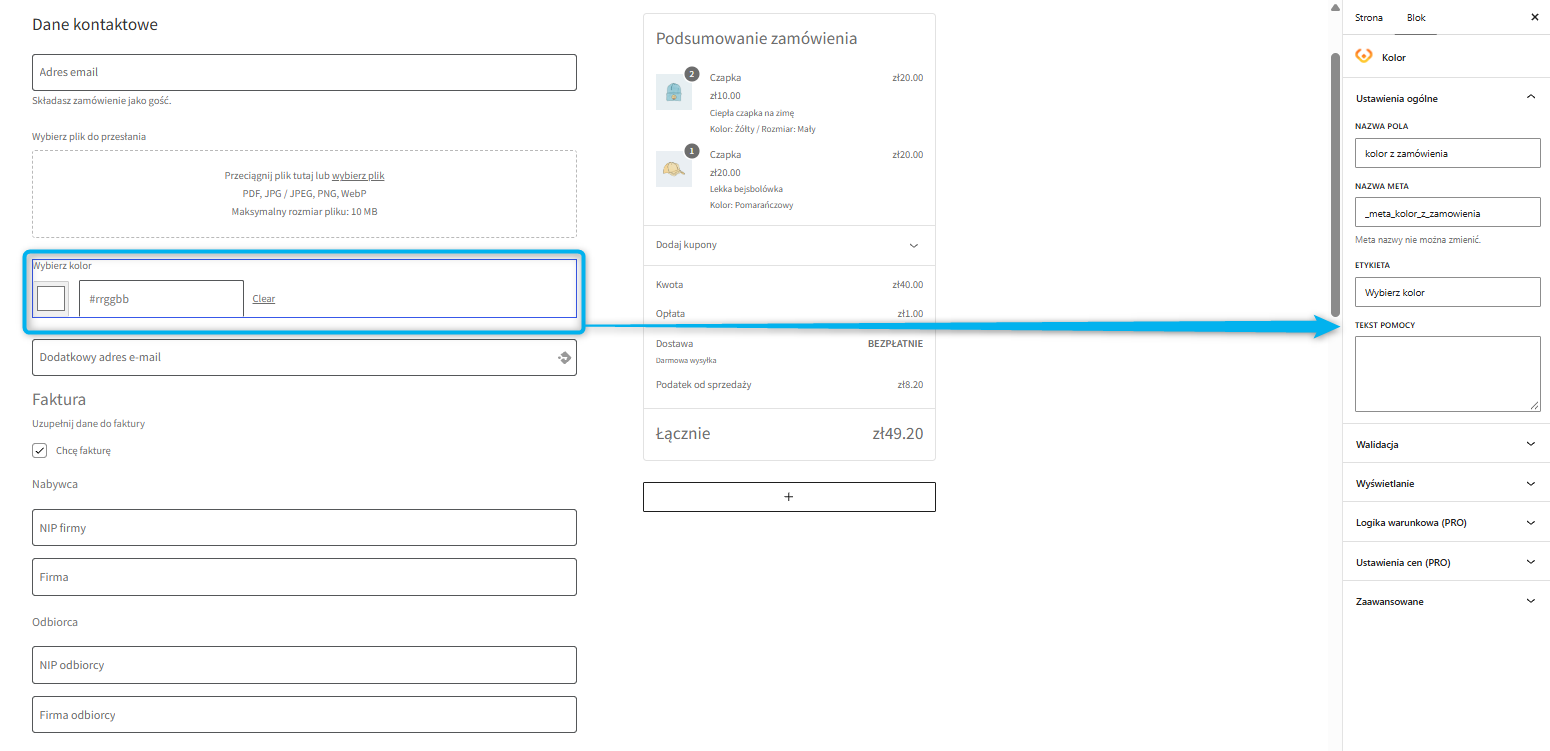Click the quantity badge 2 on hat thumbnail
The image size is (1550, 751).
tap(690, 74)
